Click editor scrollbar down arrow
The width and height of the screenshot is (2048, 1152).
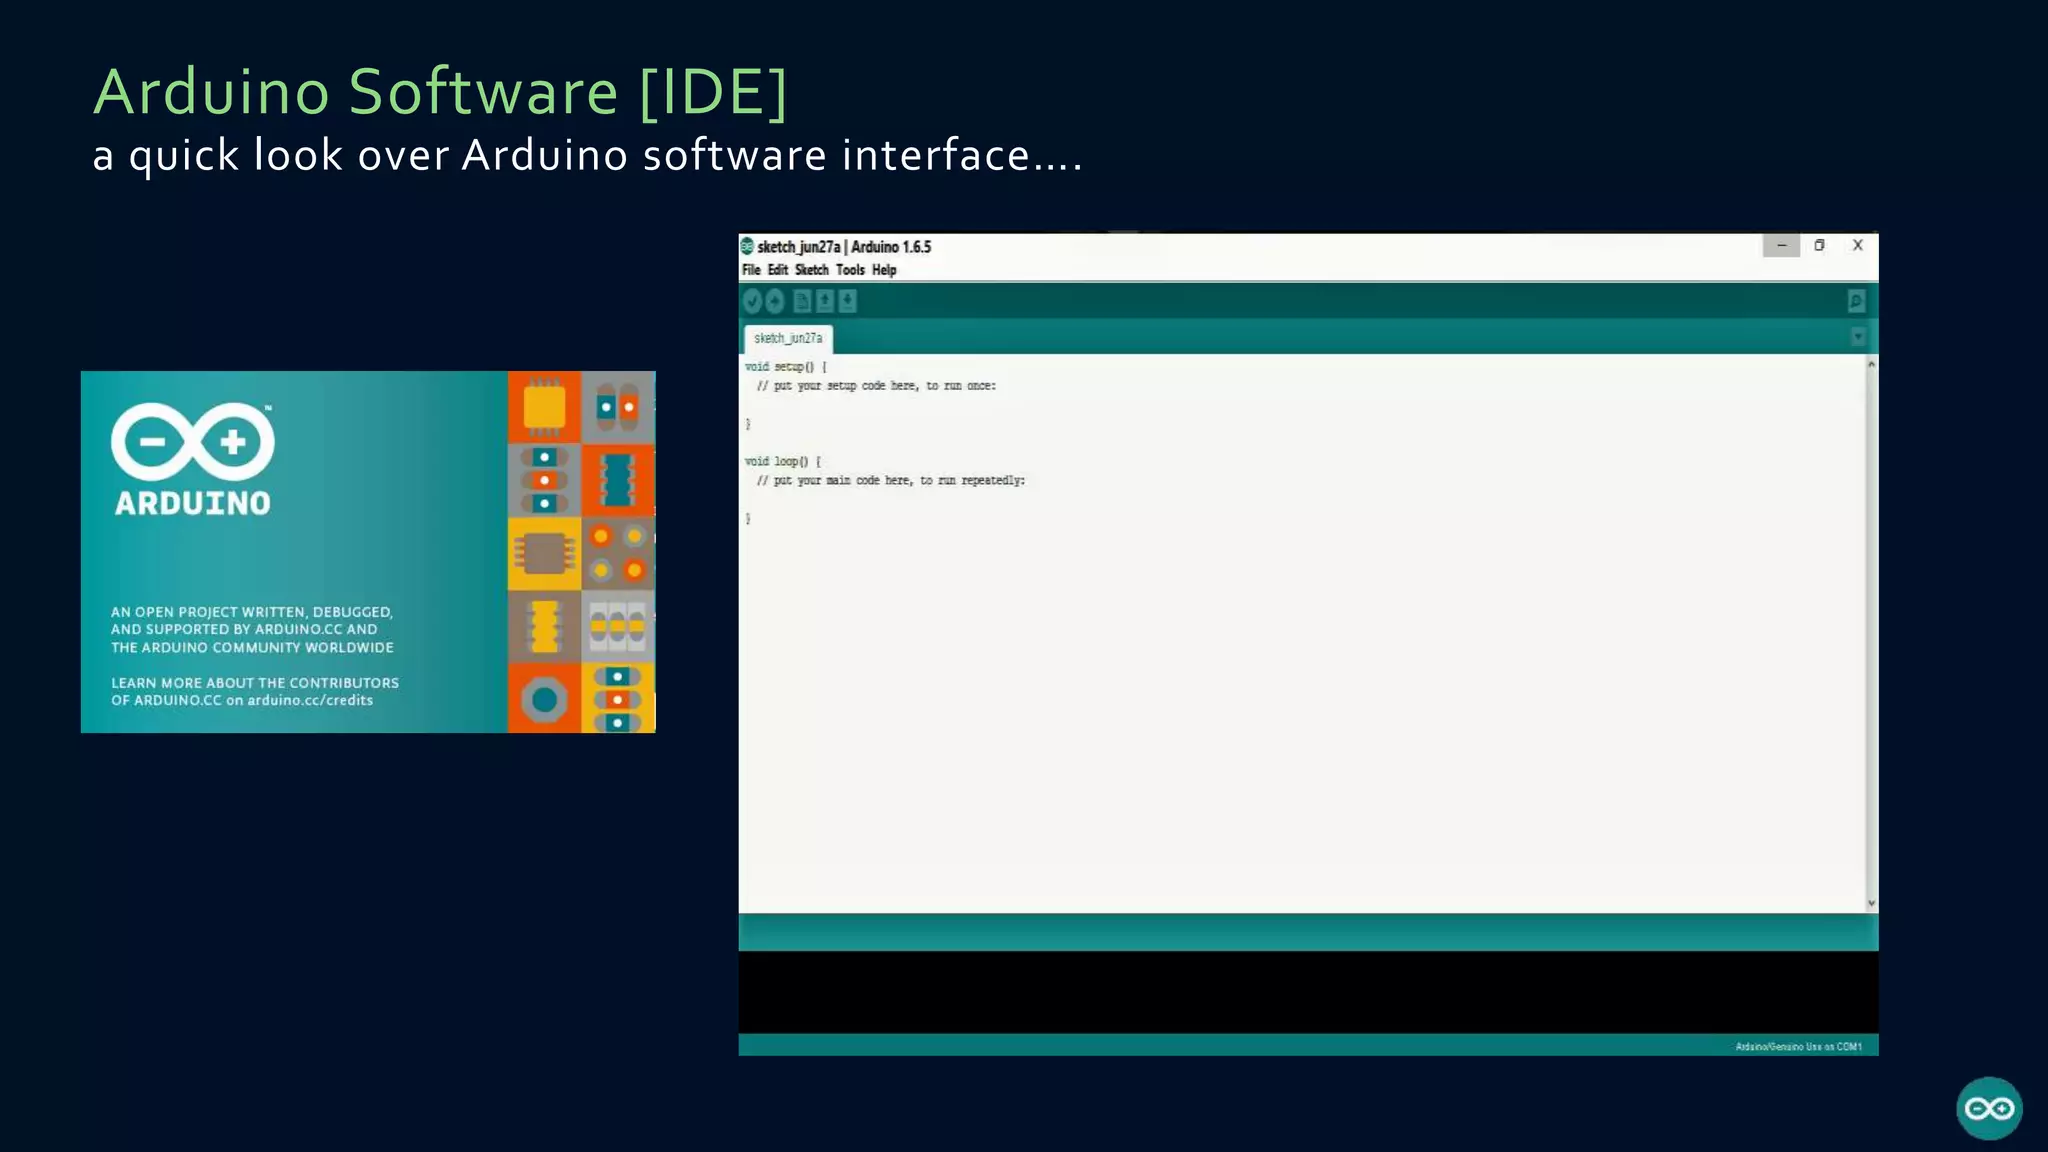[1871, 903]
